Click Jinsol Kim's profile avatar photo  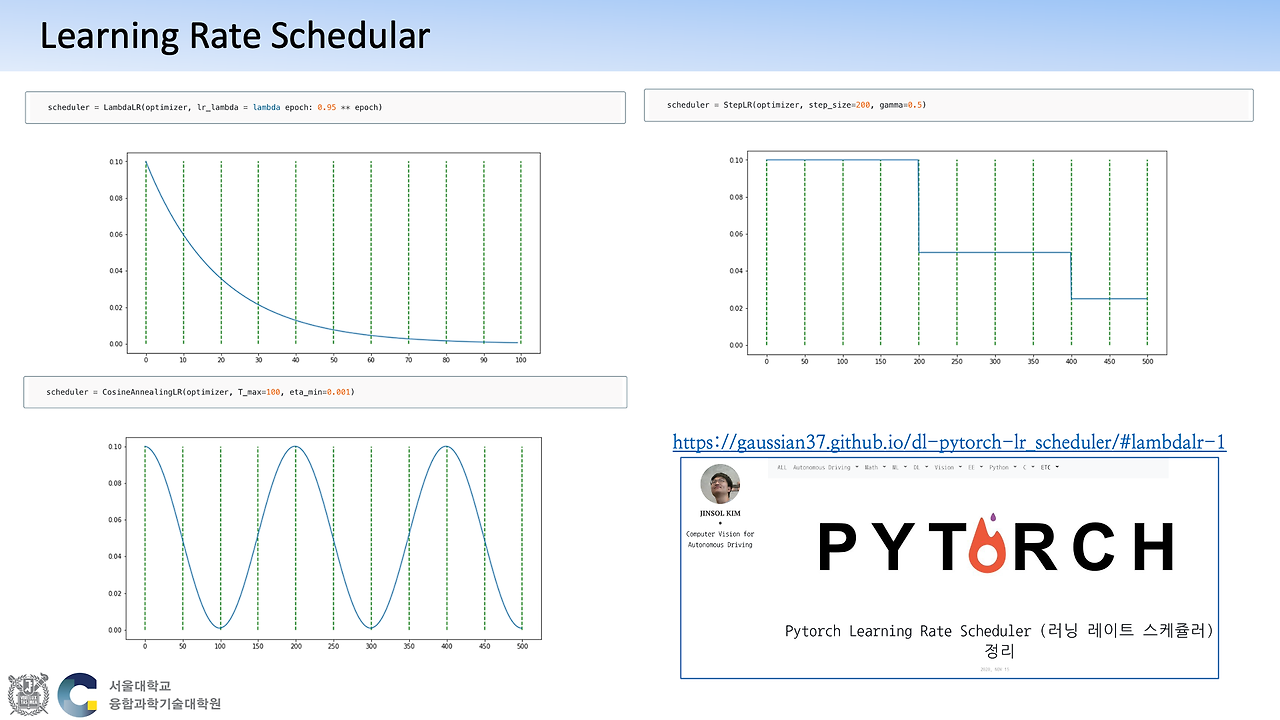pos(720,484)
